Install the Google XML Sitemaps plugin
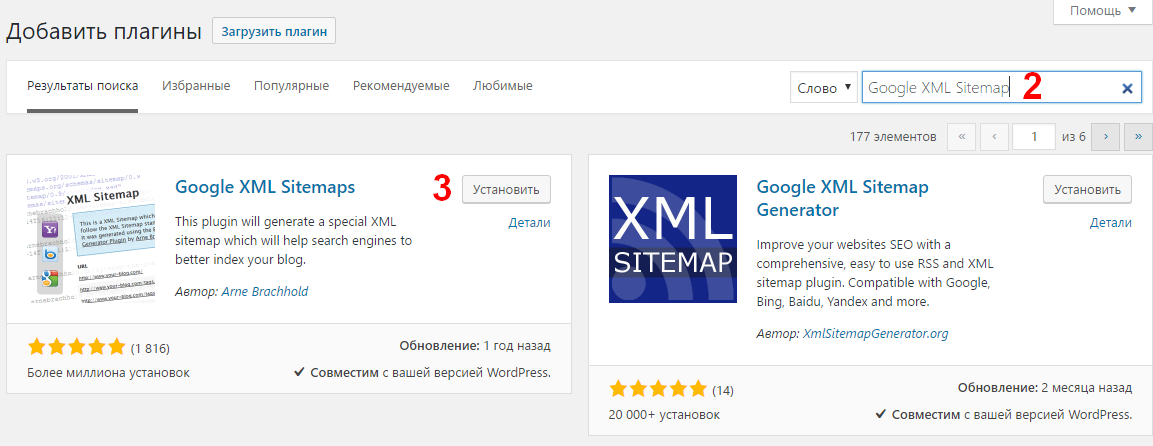This screenshot has width=1153, height=446. click(506, 190)
